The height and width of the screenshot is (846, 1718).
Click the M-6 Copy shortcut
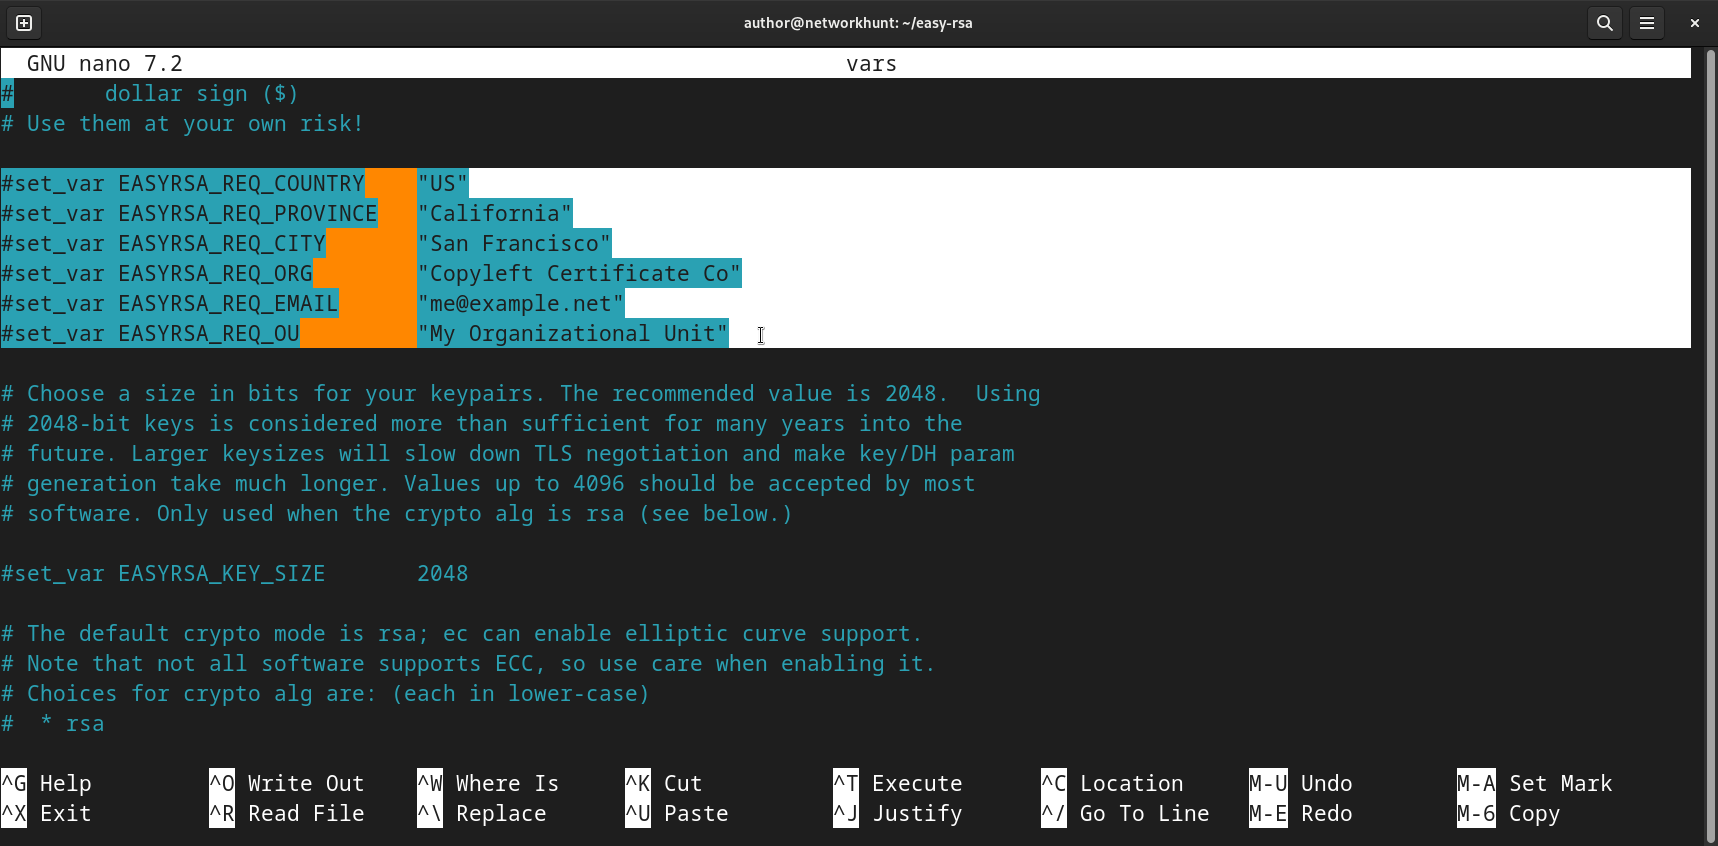click(1509, 813)
